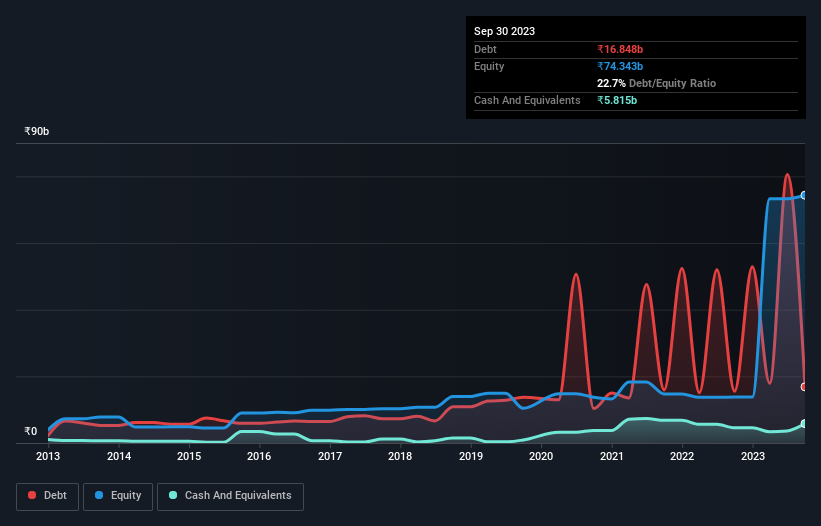Screen dimensions: 821x526
Task: Click the 2020 axis label
Action: pyautogui.click(x=541, y=456)
